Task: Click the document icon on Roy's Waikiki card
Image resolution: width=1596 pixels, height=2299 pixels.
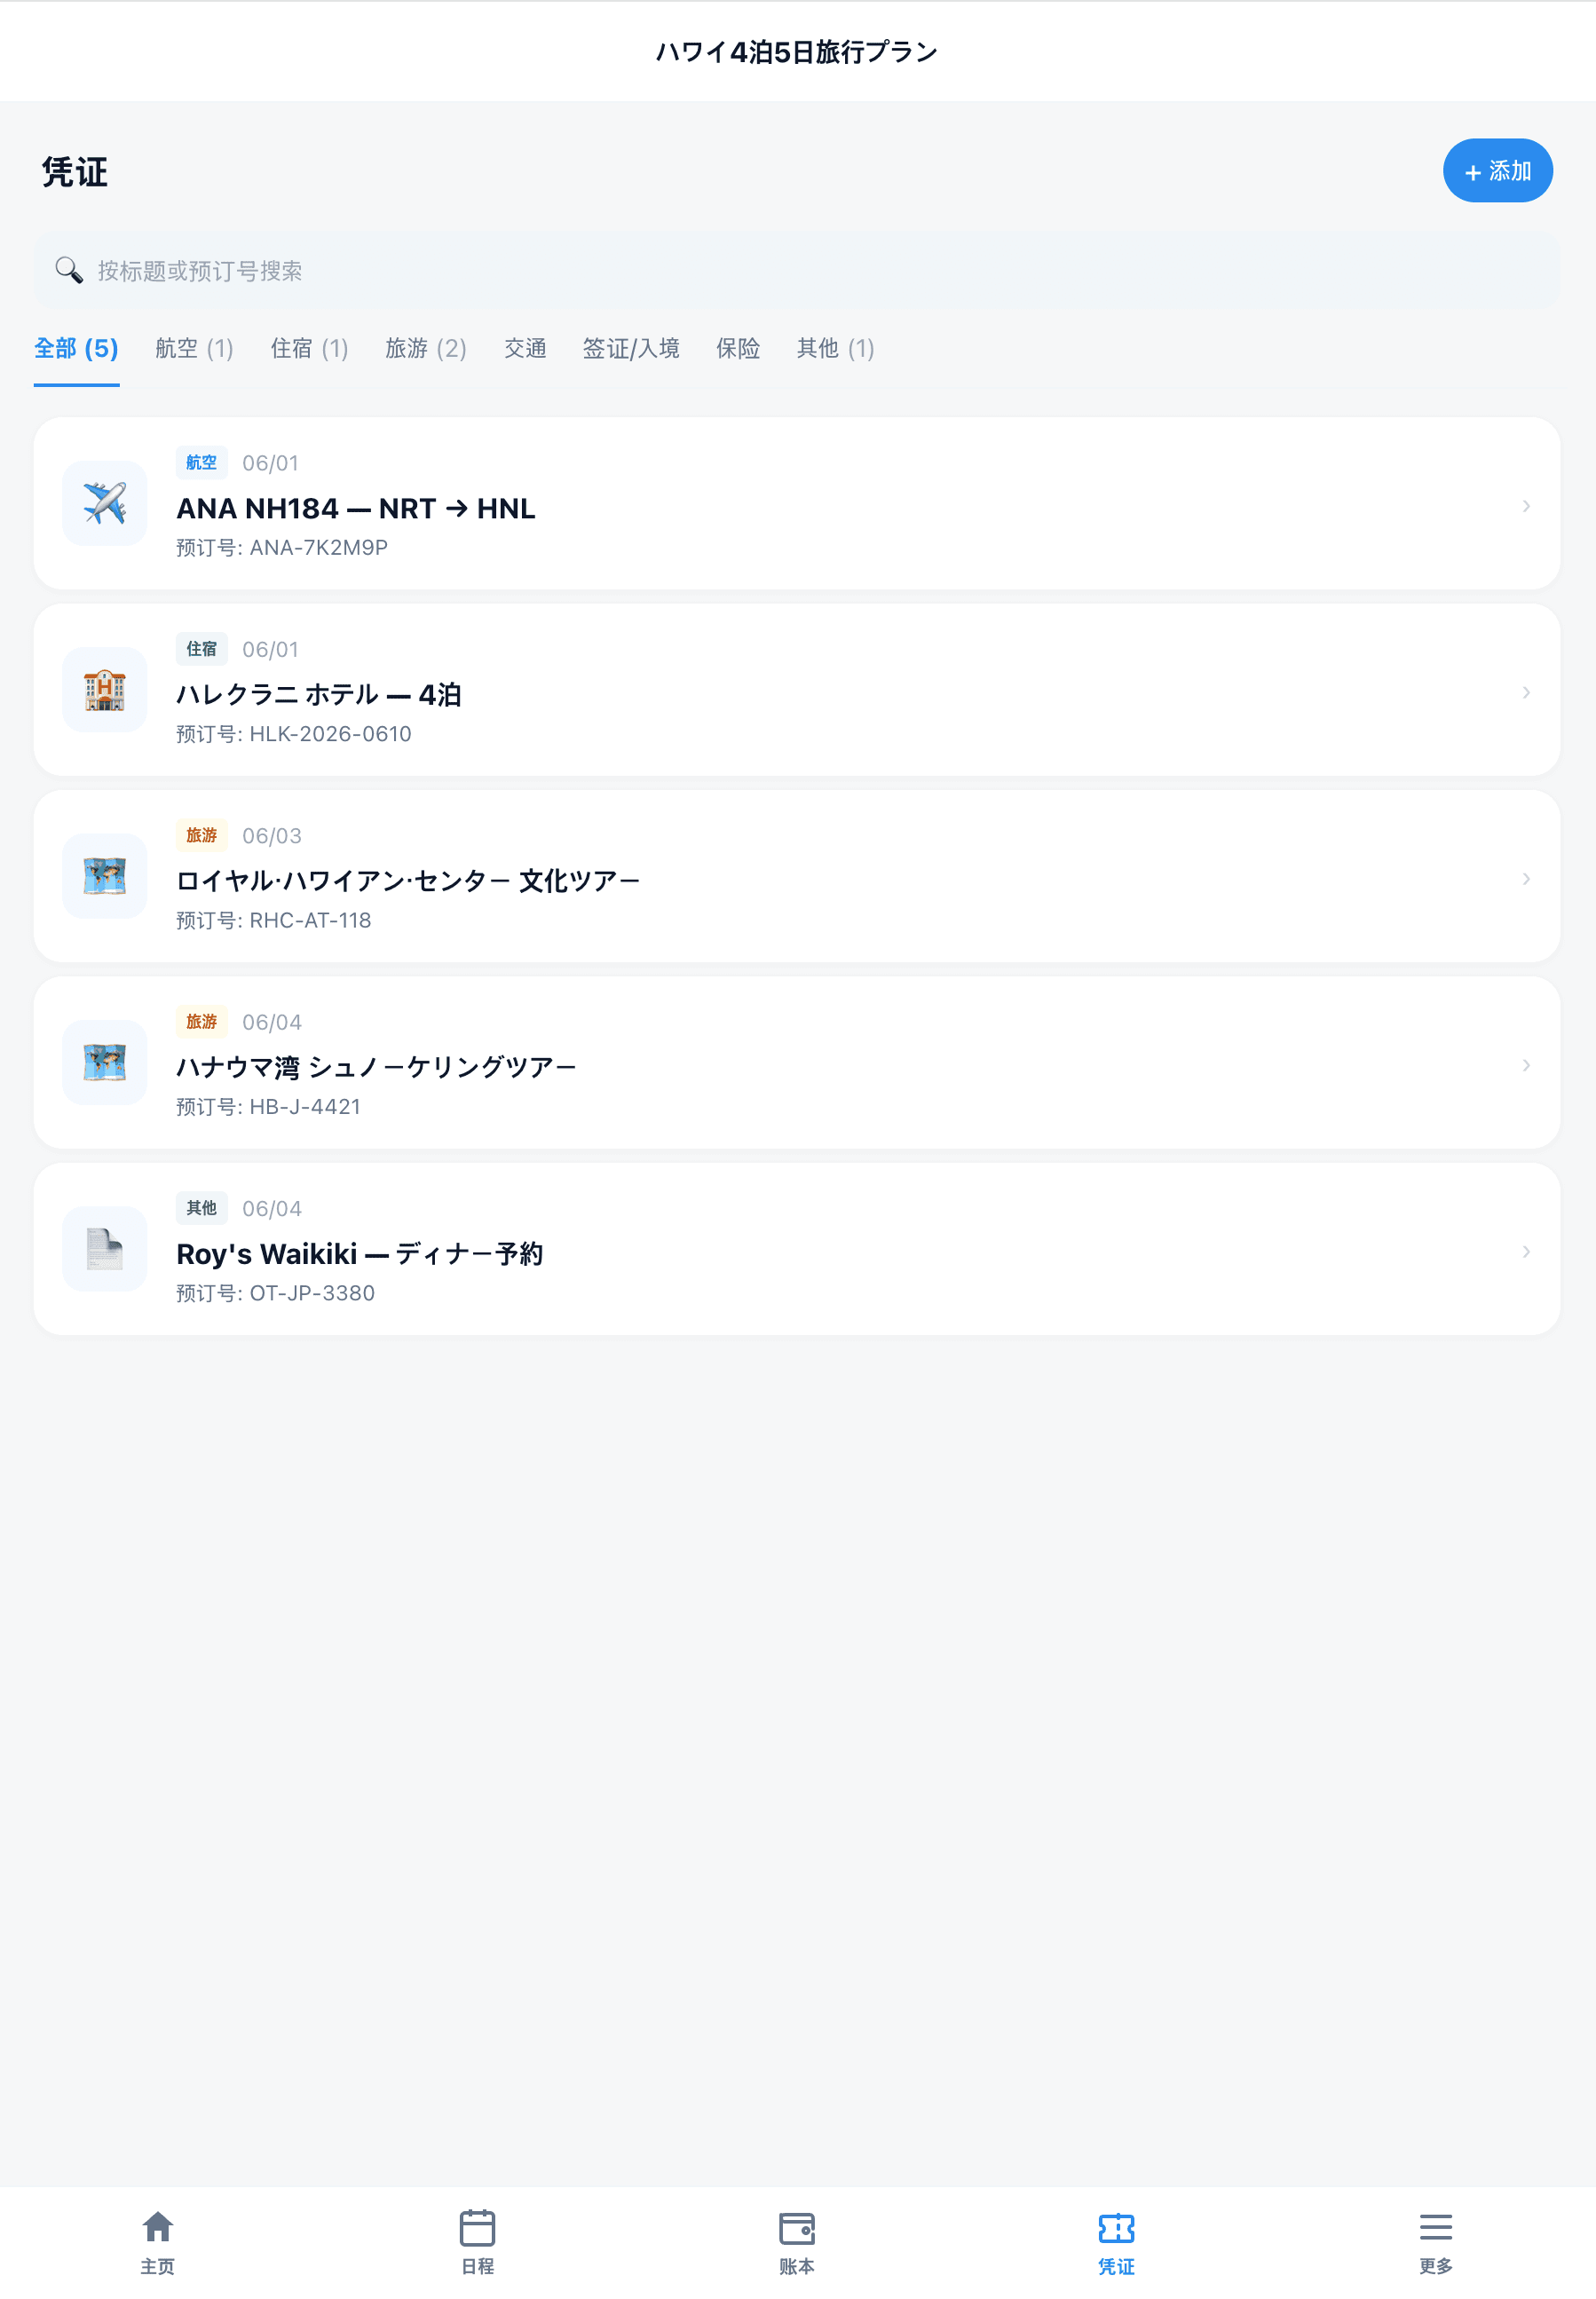Action: [104, 1249]
